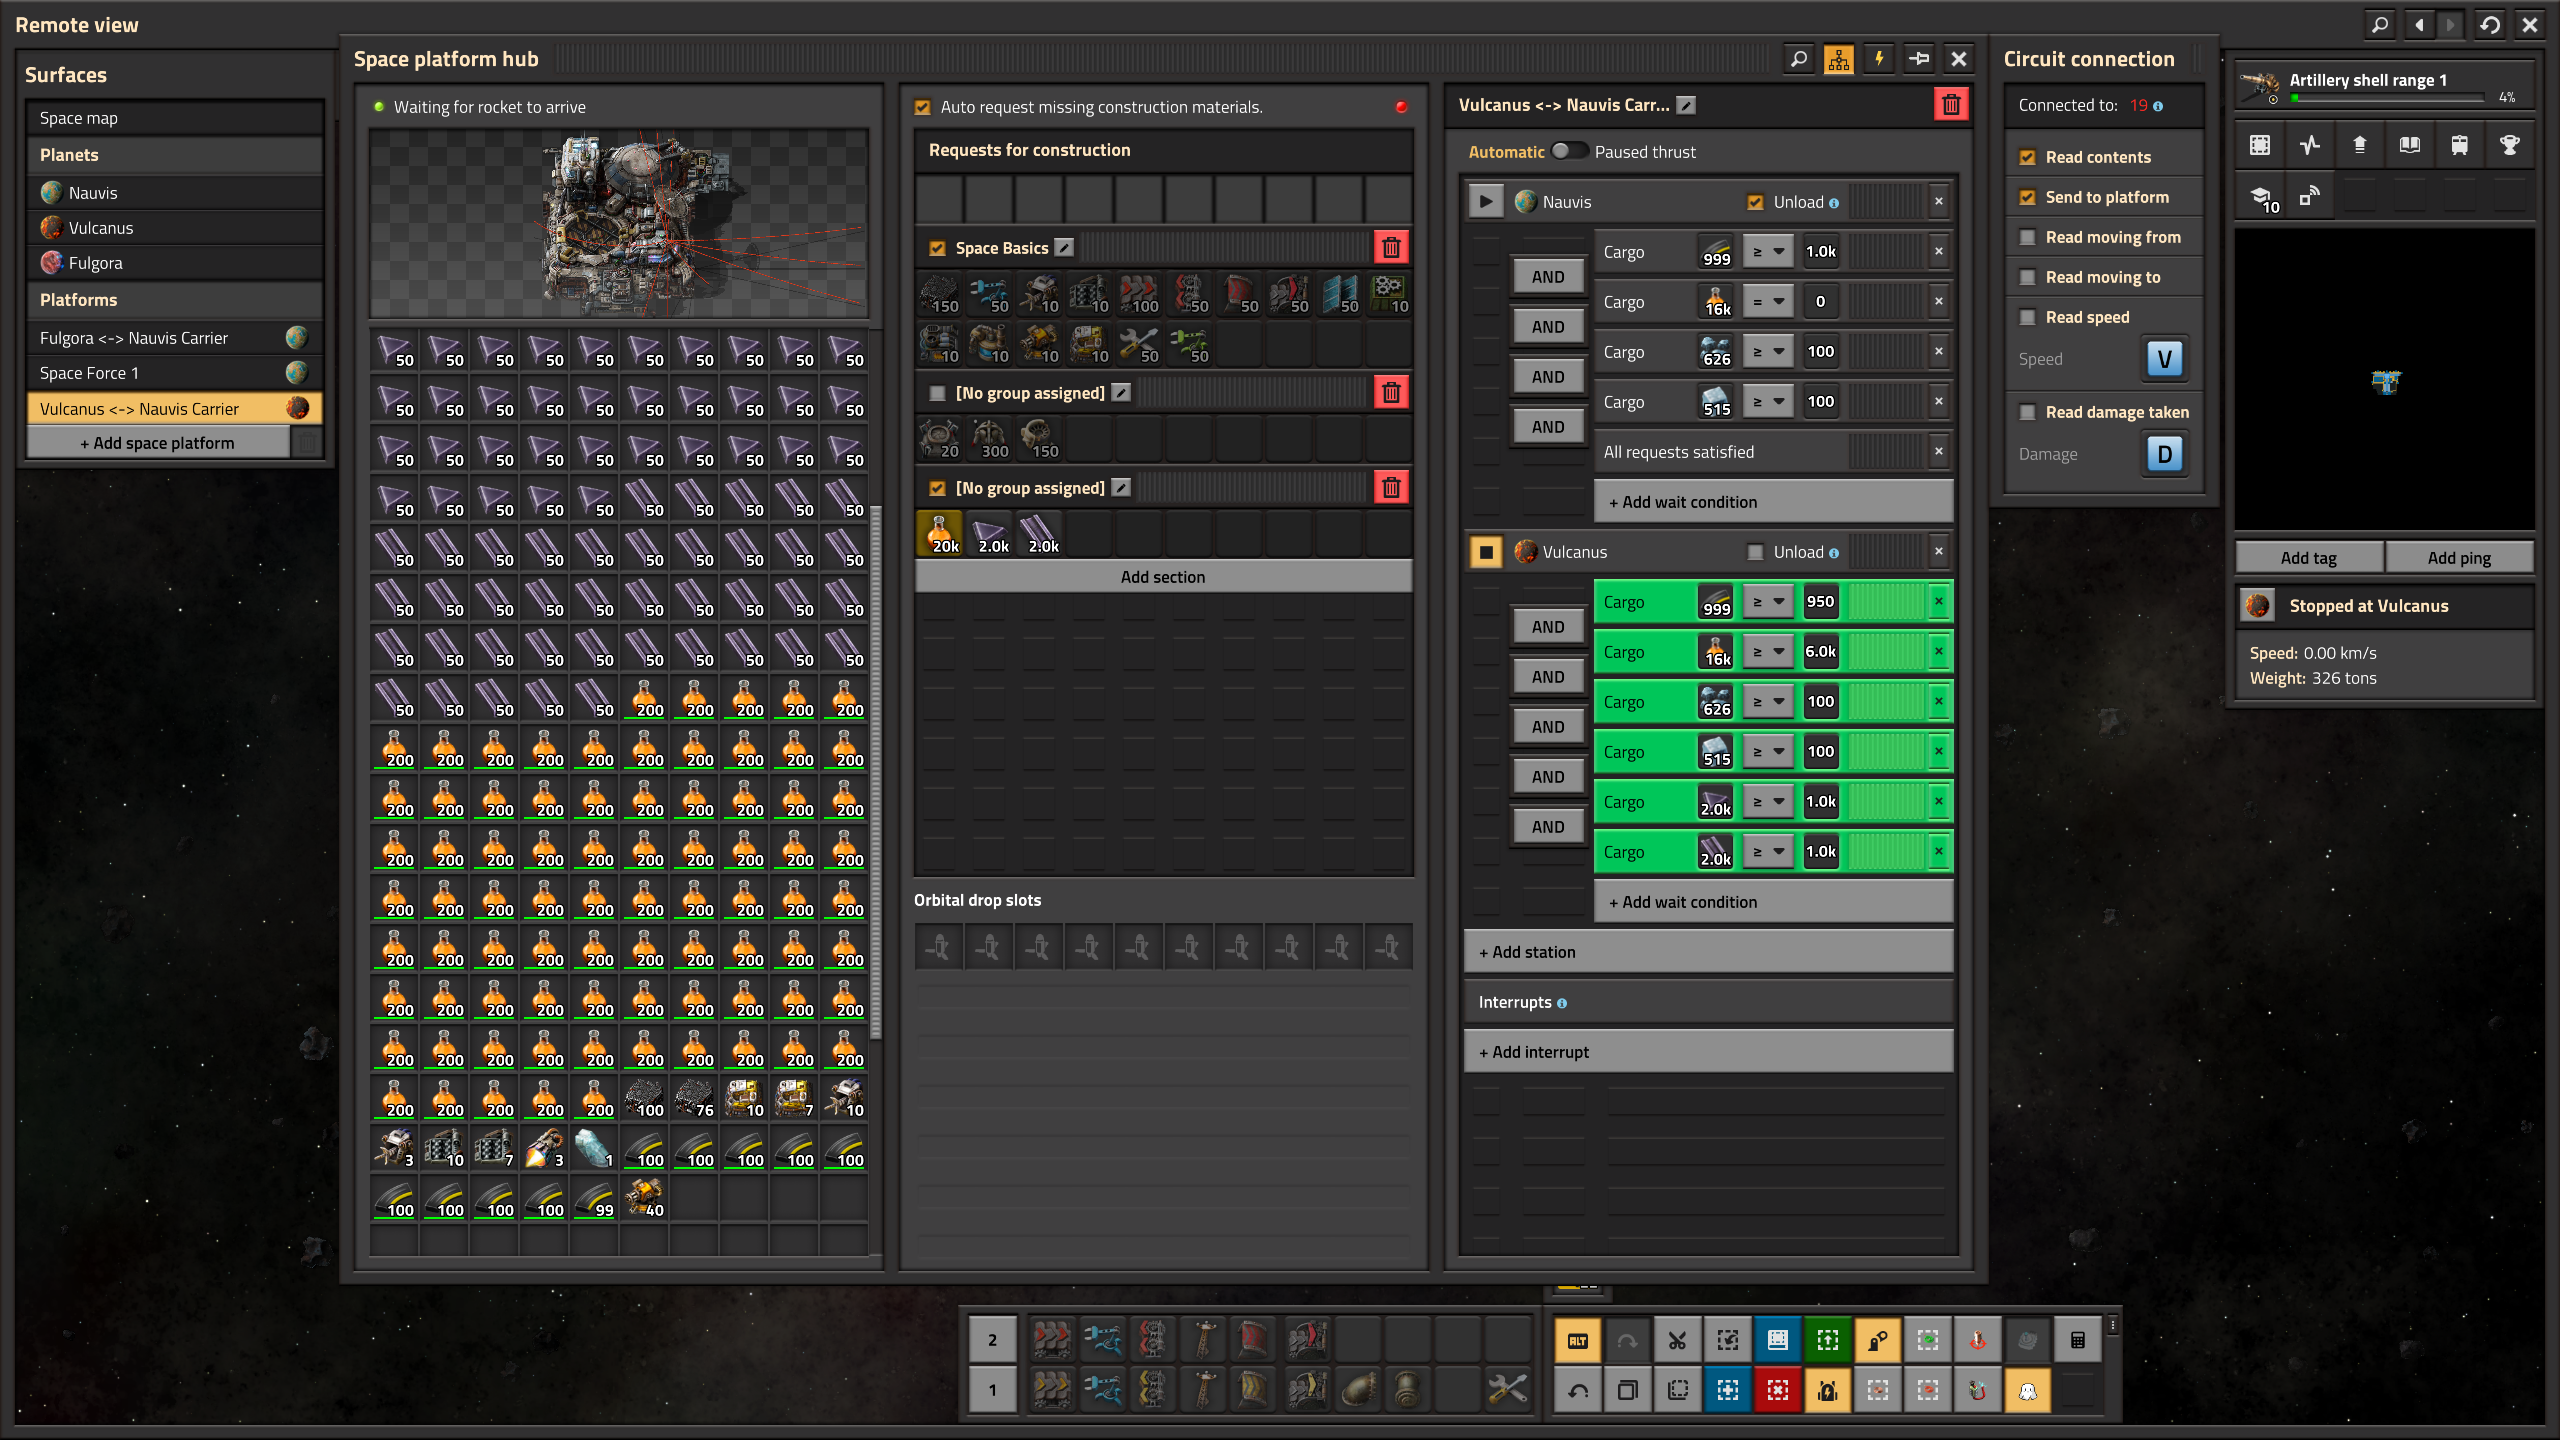Screen dimensions: 2560x1440
Task: Open comparator dropdown for Vulcanus 515 cargo
Action: 1768,751
